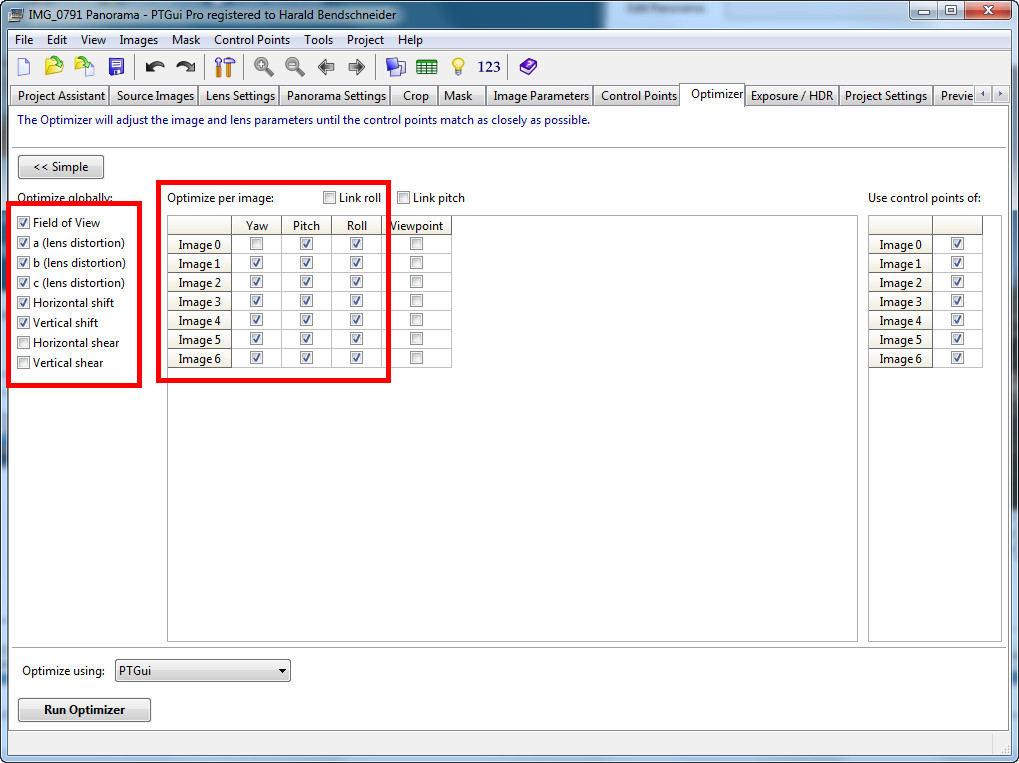Image resolution: width=1019 pixels, height=763 pixels.
Task: Open the hammer and wrench tools icon
Action: tap(224, 67)
